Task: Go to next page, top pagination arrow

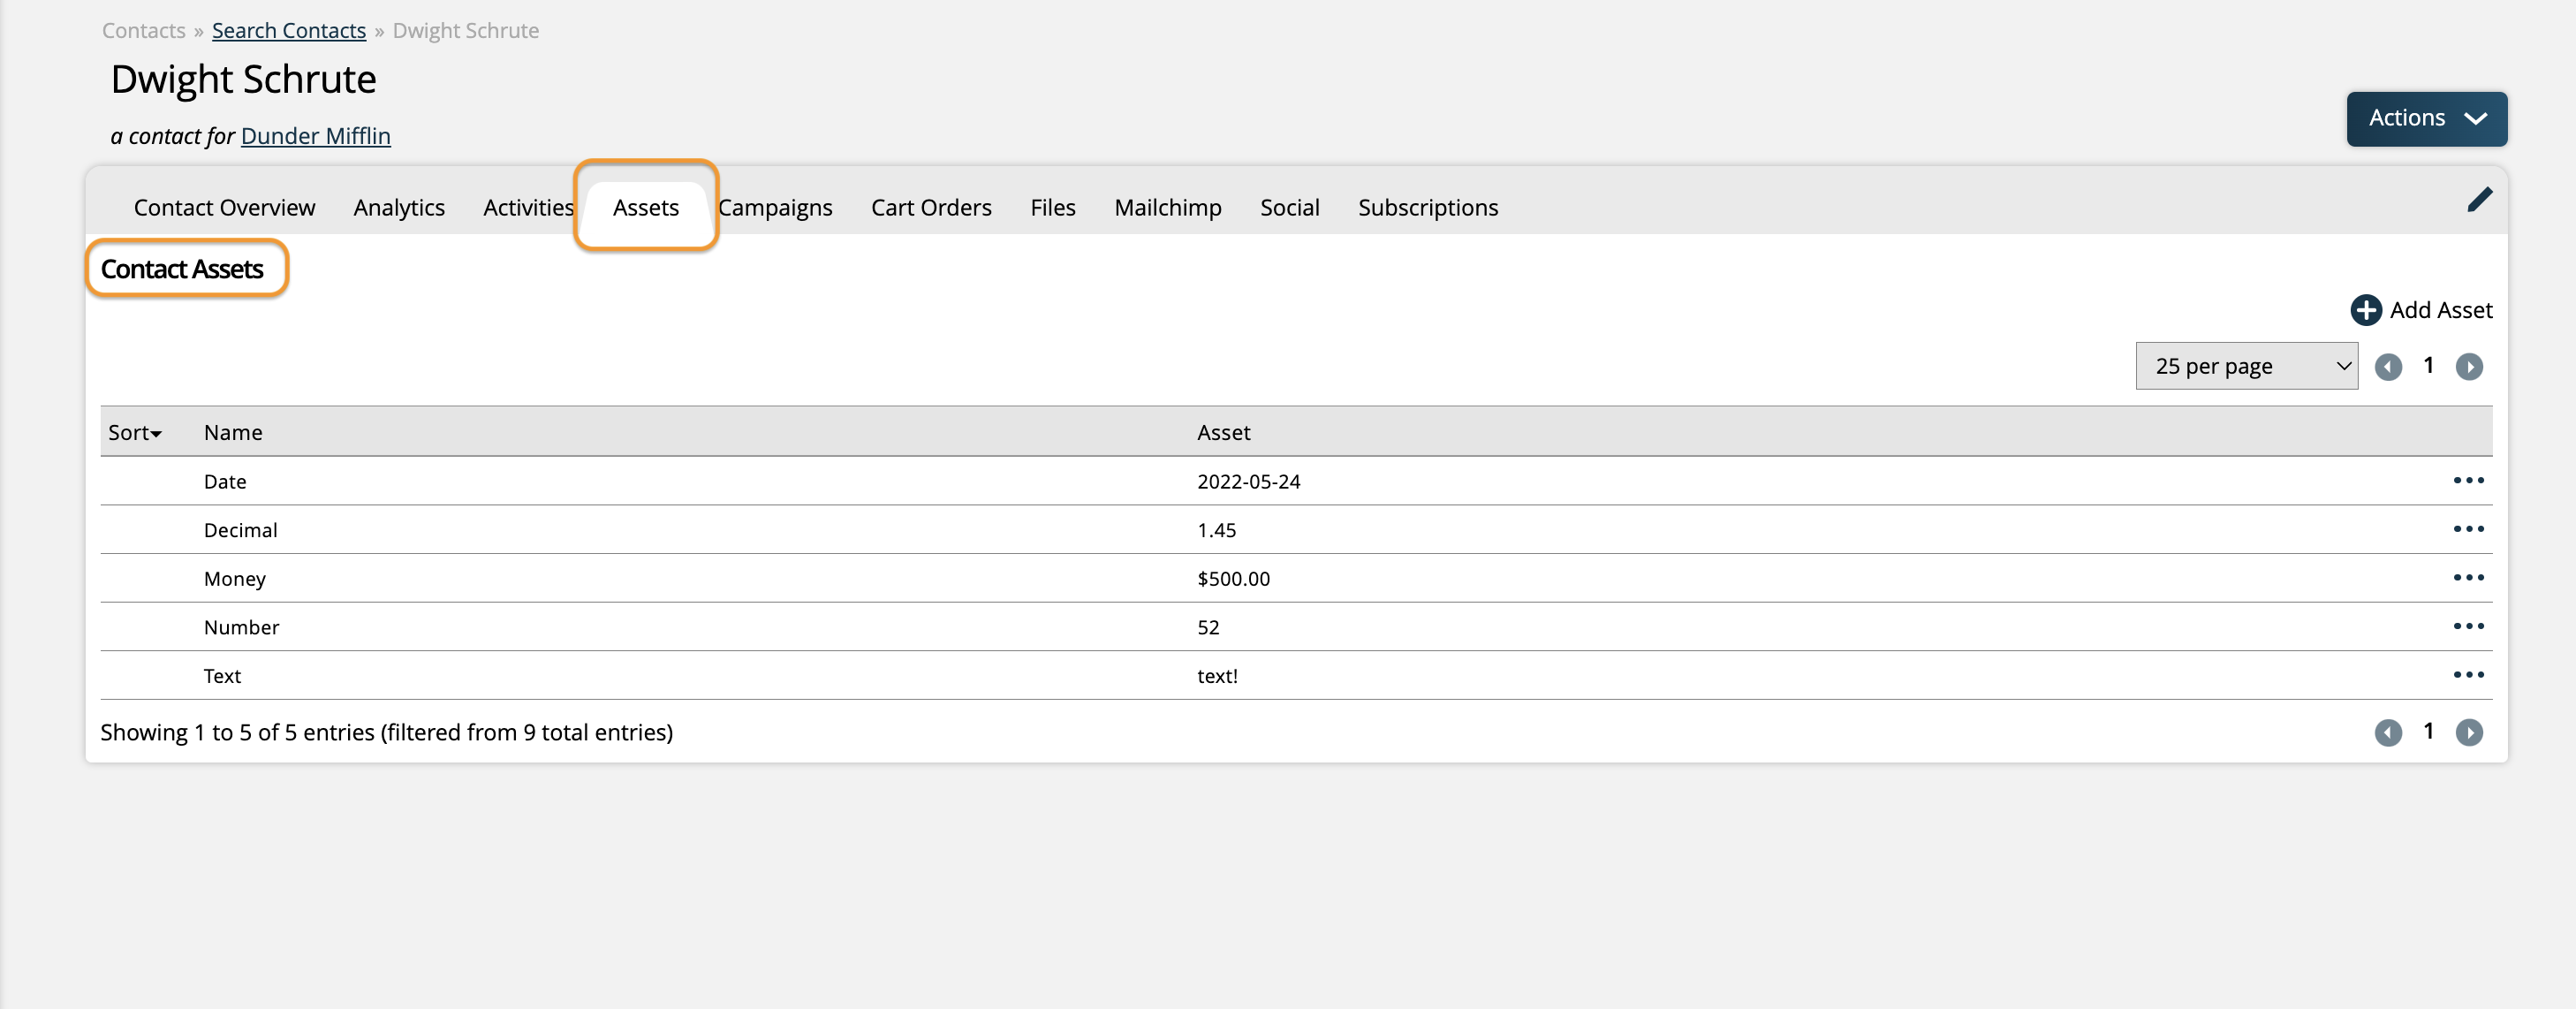Action: [2468, 367]
